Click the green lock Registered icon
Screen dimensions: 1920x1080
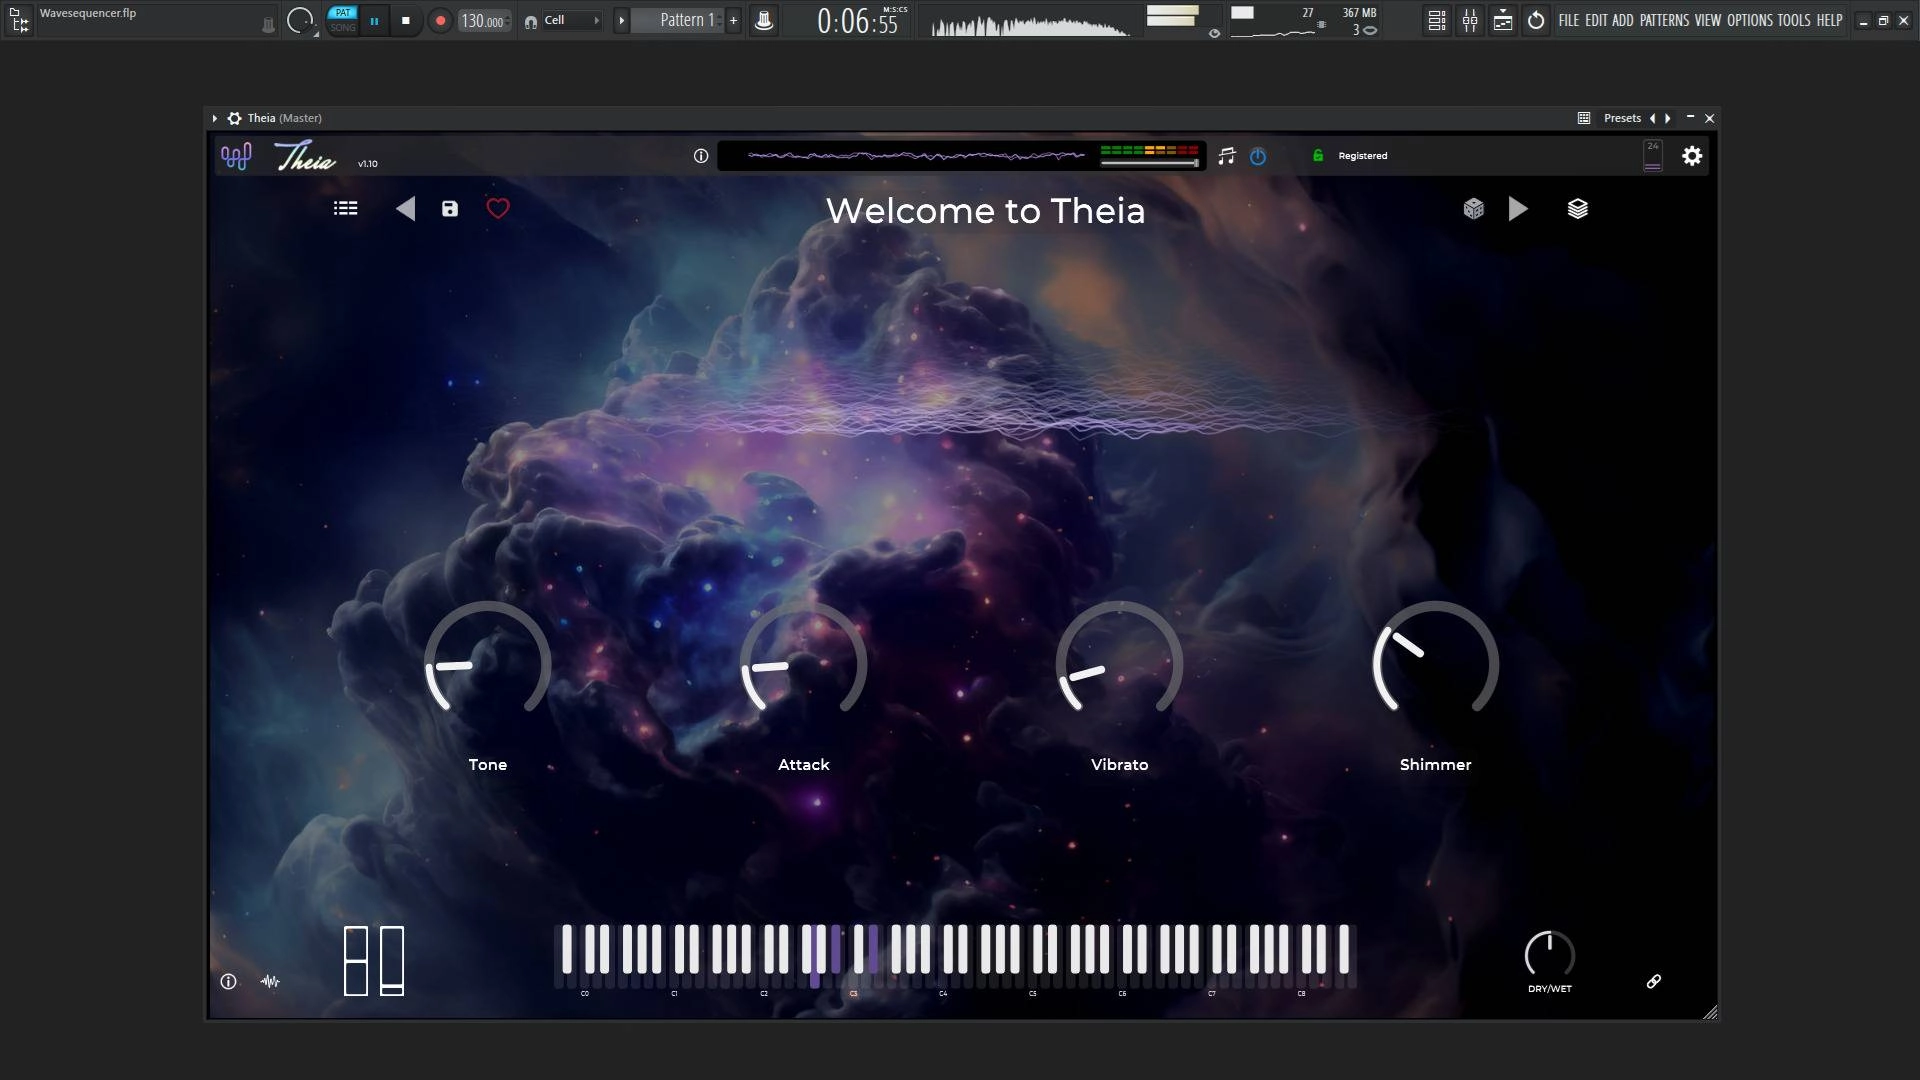[1318, 155]
